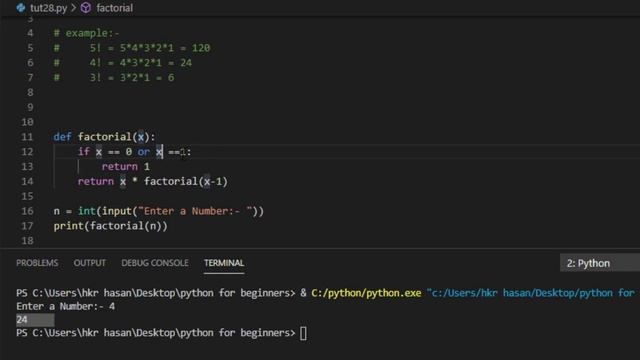
Task: Click the 'Enter a Number:- ' string on line 16
Action: (195, 211)
